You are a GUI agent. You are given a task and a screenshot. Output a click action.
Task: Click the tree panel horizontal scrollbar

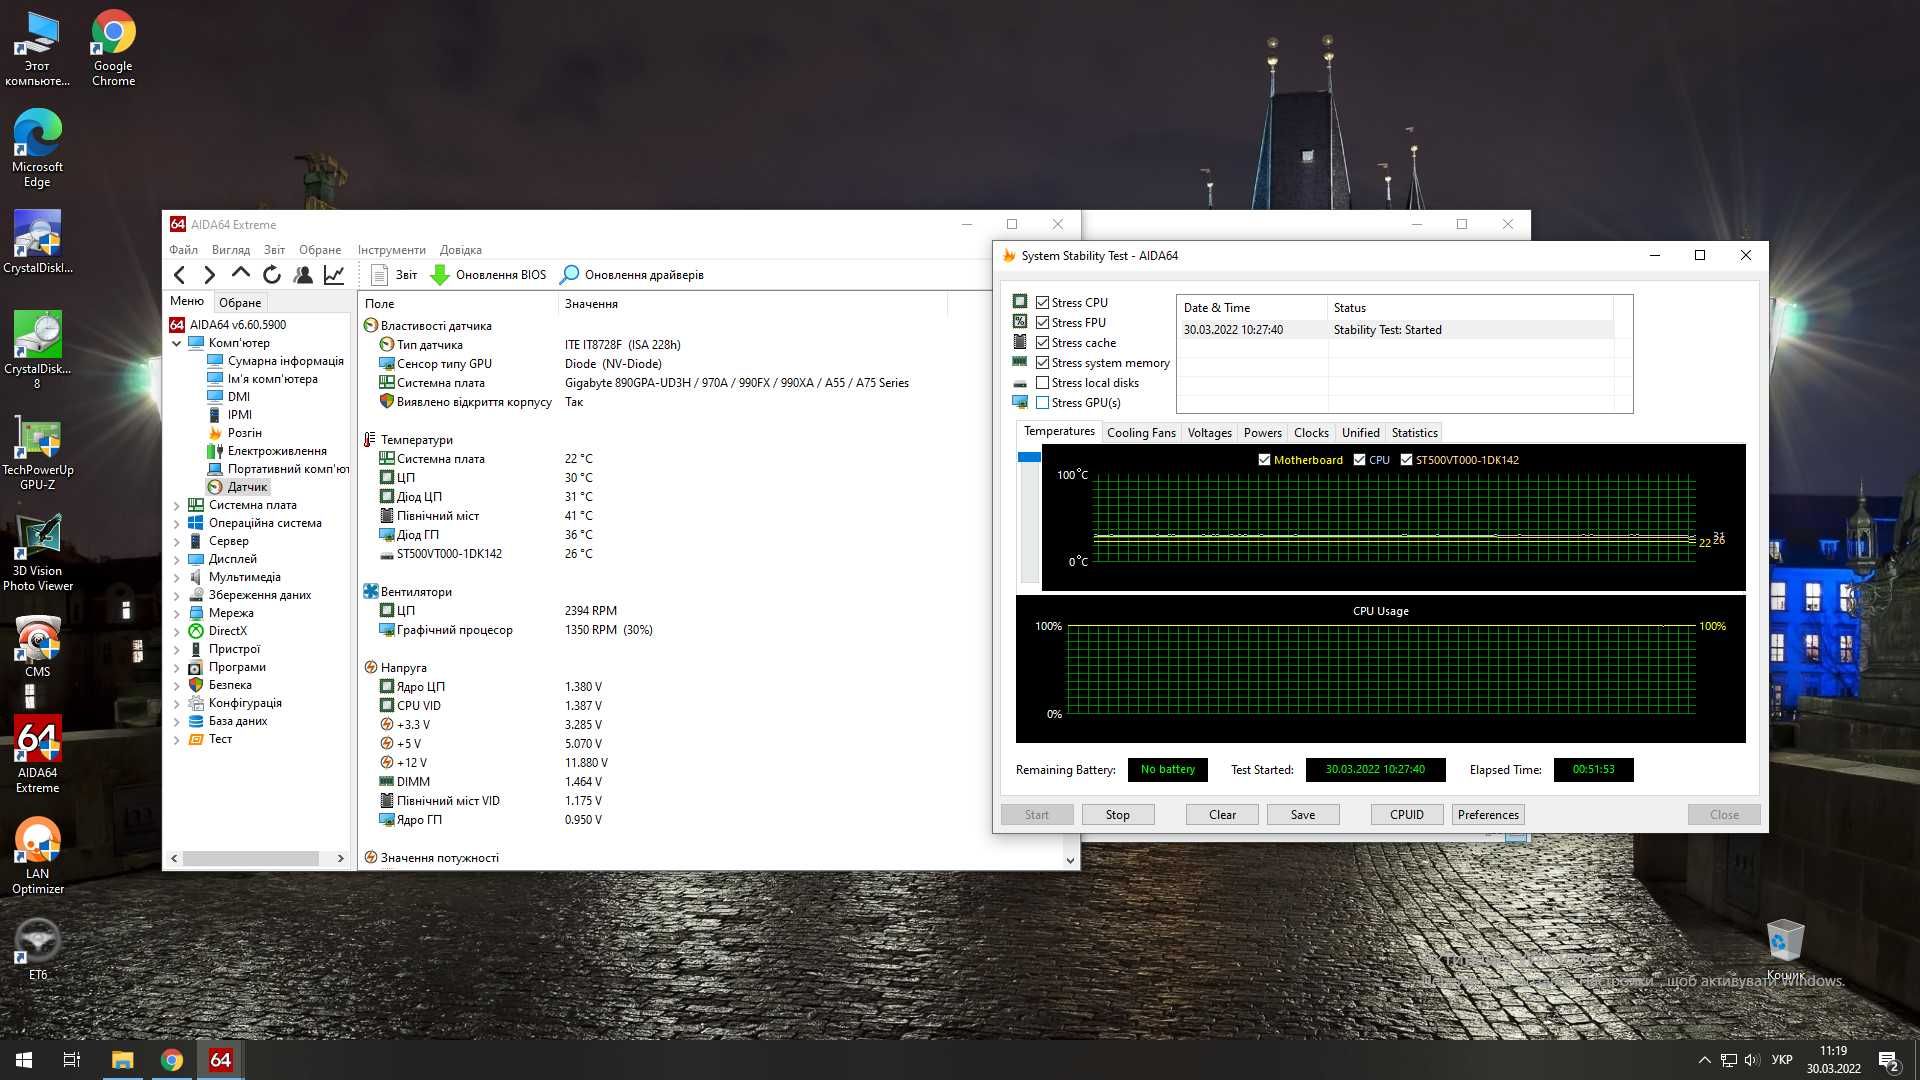coord(251,858)
